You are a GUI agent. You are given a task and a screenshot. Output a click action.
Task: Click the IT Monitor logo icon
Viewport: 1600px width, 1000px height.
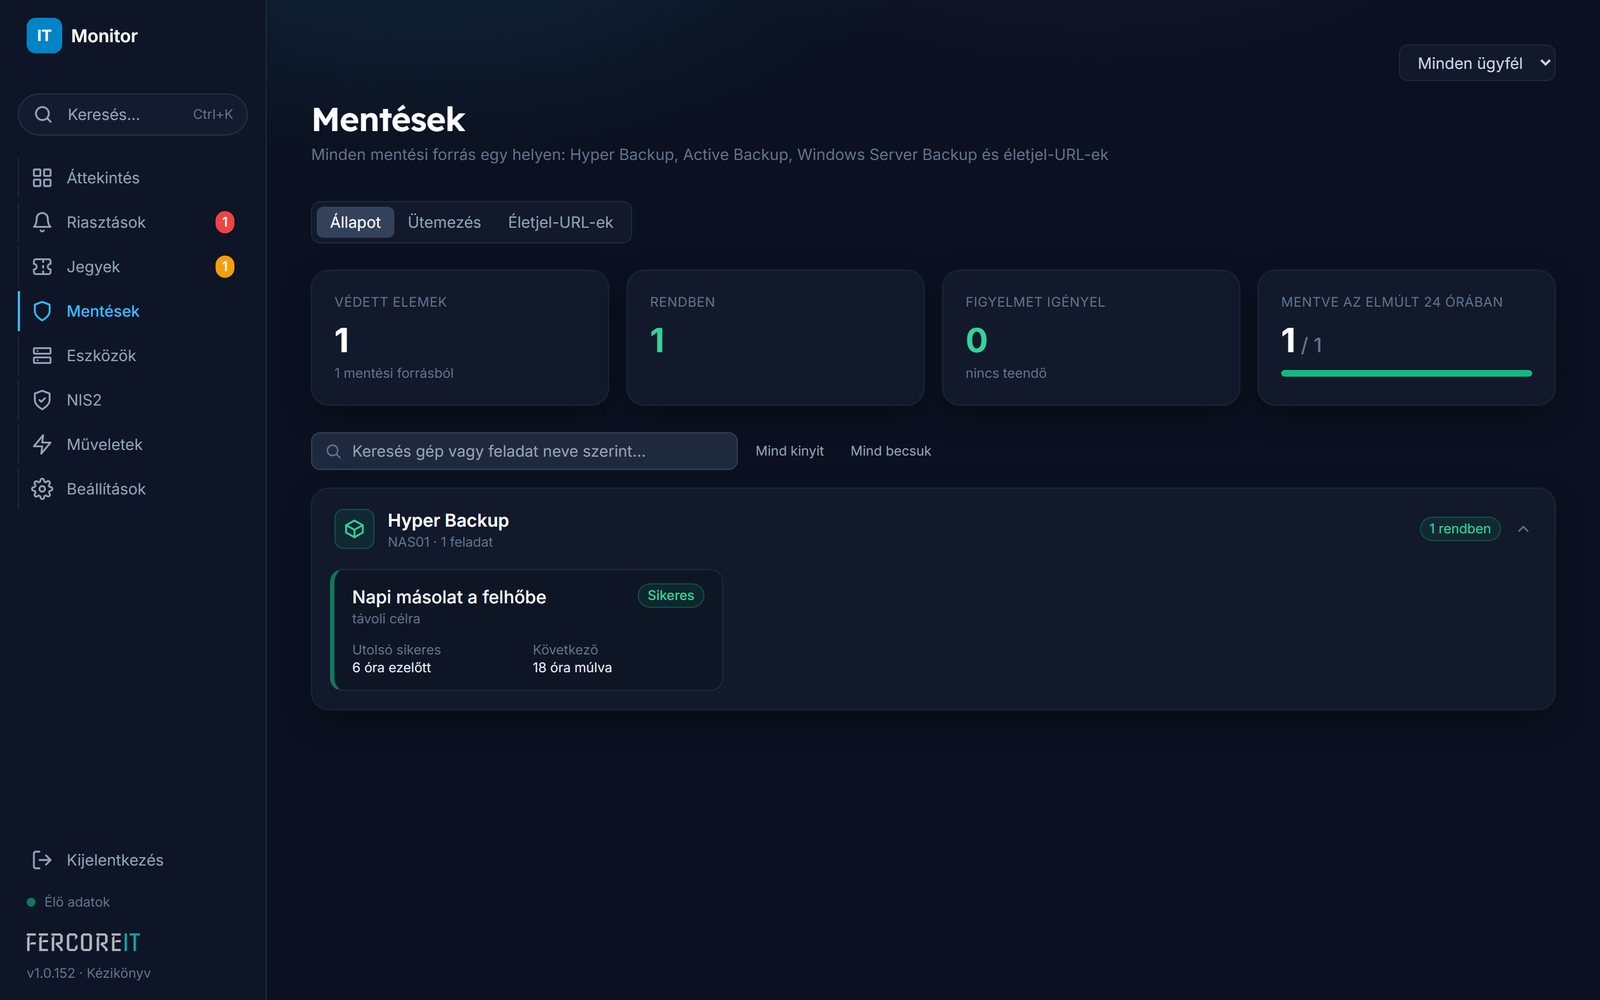click(44, 36)
